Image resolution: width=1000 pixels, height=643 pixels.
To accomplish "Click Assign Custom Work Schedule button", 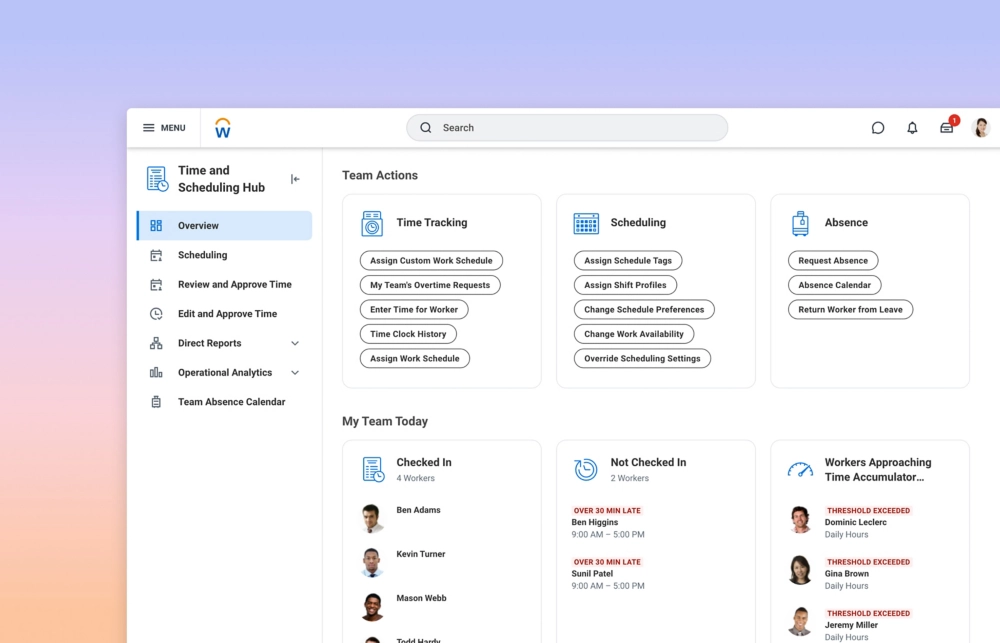I will [431, 261].
